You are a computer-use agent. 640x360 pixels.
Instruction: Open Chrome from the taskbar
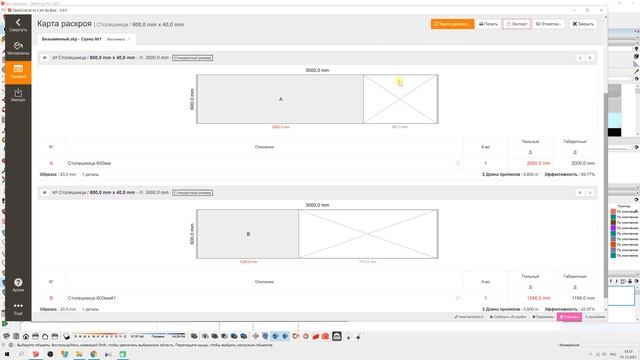[x=93, y=354]
